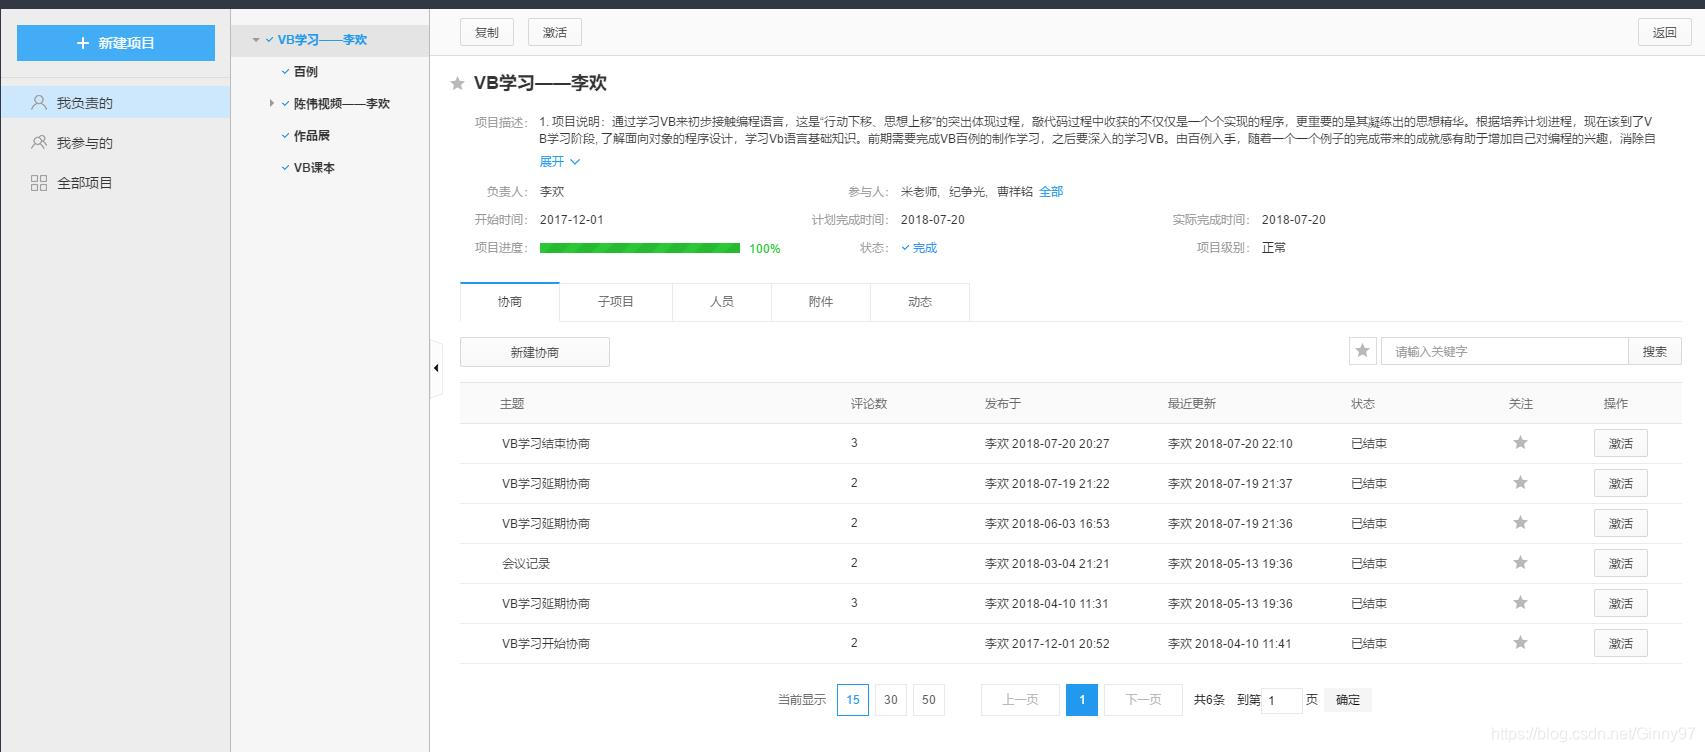Focus the go-to page number field
Image resolution: width=1705 pixels, height=752 pixels.
click(1282, 700)
